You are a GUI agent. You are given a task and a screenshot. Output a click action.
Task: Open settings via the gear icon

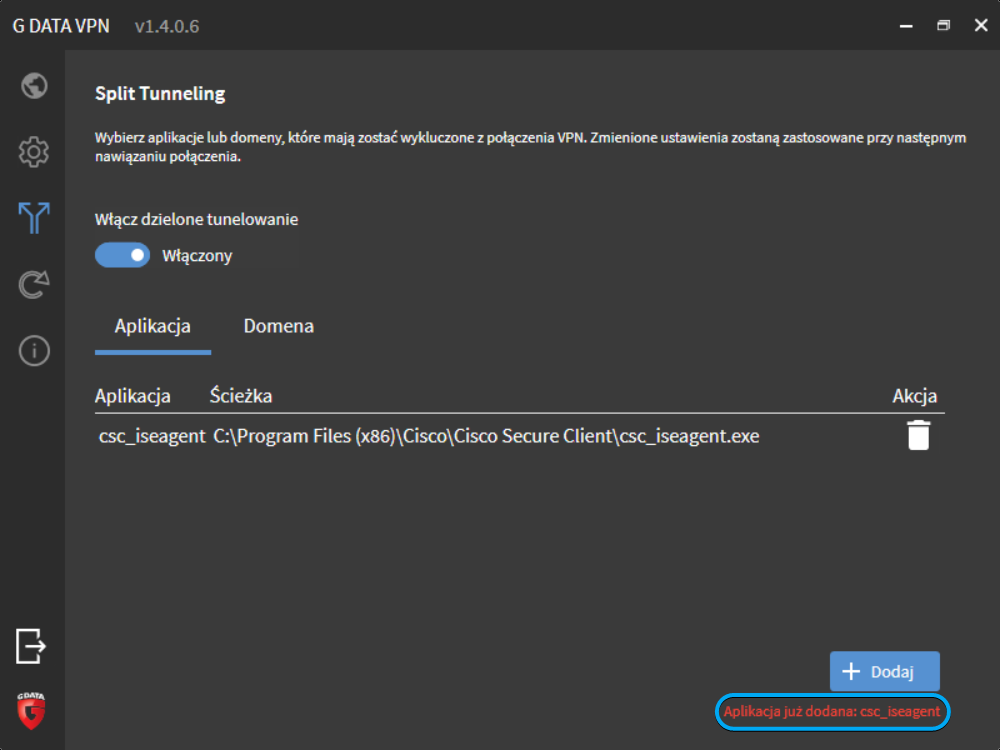(x=34, y=152)
